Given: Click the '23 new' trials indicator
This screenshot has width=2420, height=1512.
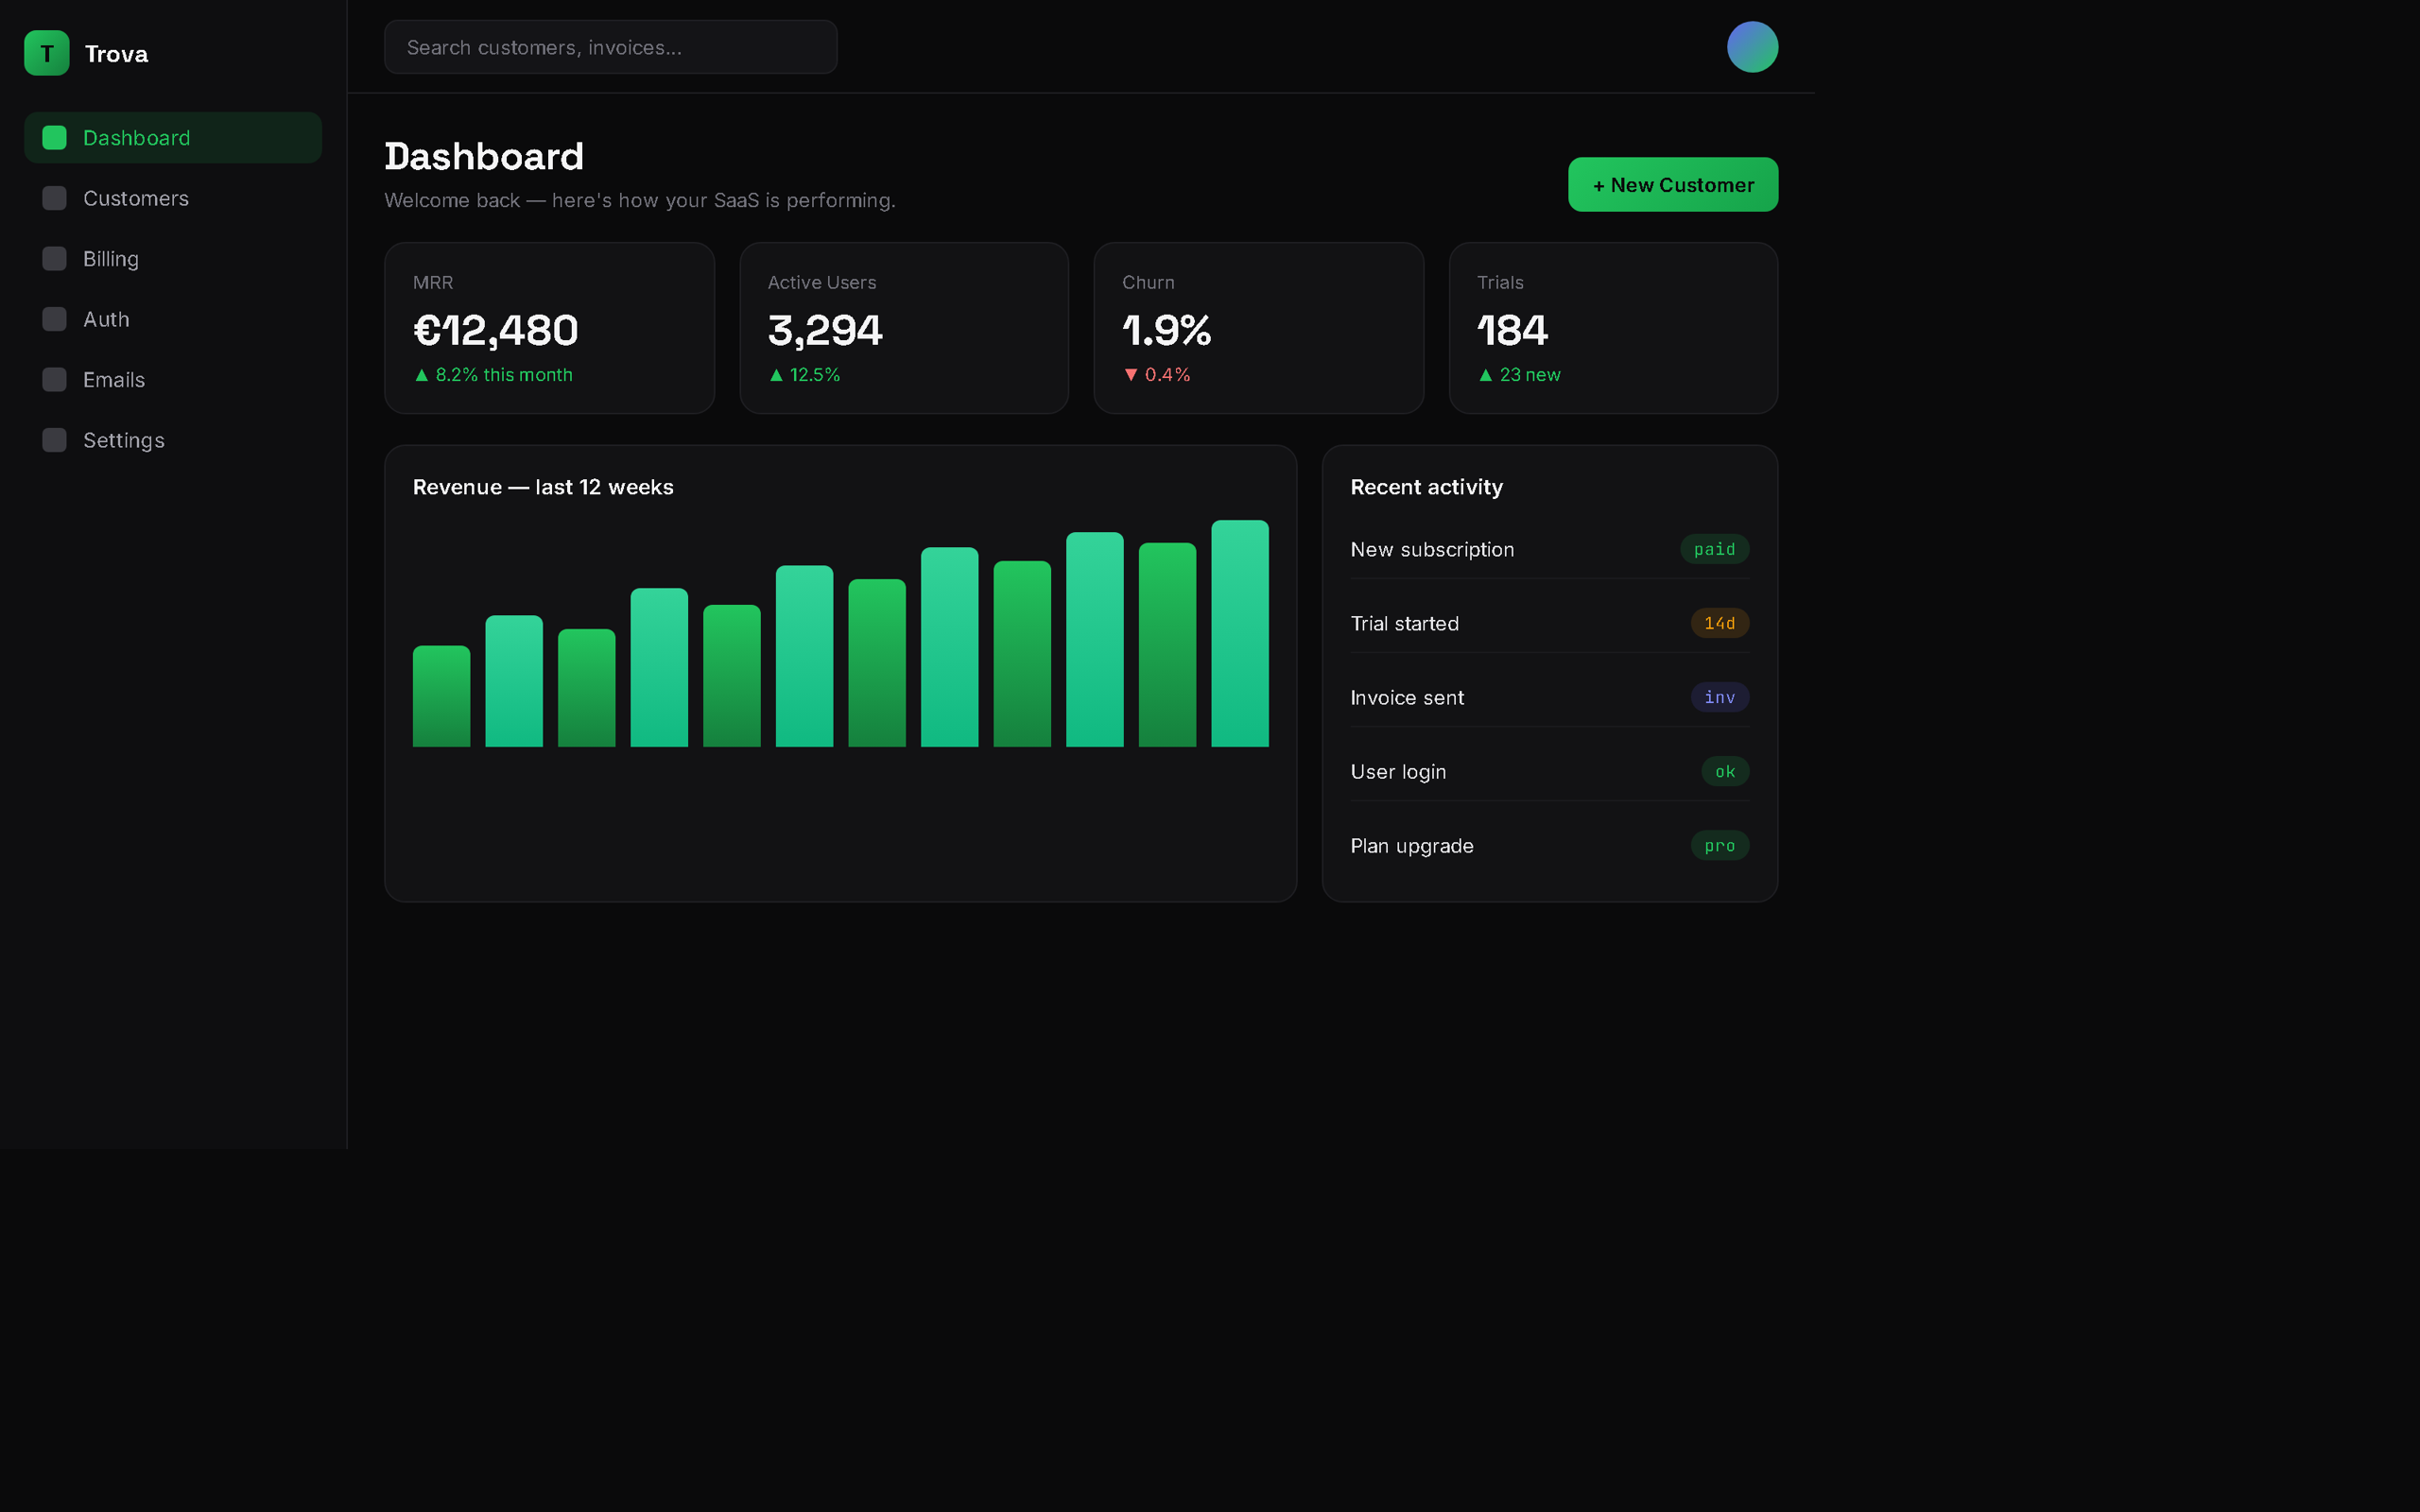Looking at the screenshot, I should (1519, 375).
